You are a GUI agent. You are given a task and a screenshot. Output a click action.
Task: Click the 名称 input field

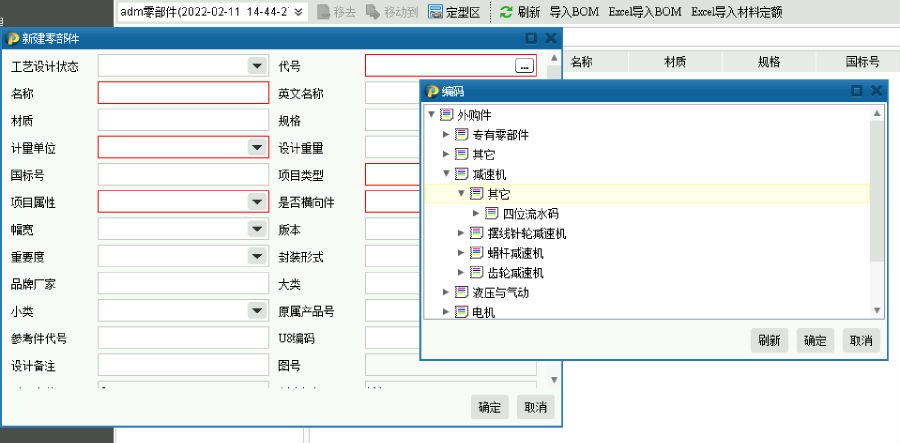coord(183,93)
